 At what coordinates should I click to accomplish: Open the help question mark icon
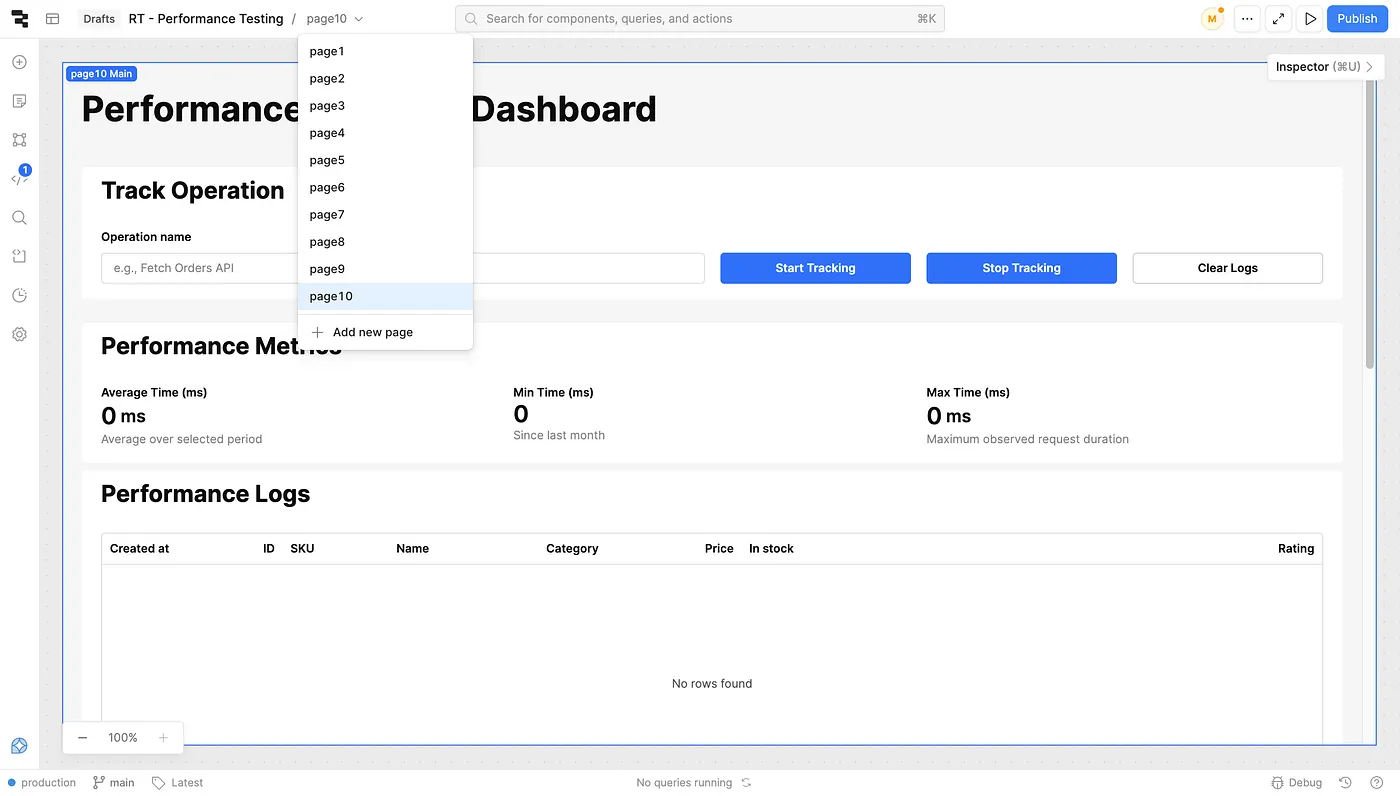[x=1377, y=783]
